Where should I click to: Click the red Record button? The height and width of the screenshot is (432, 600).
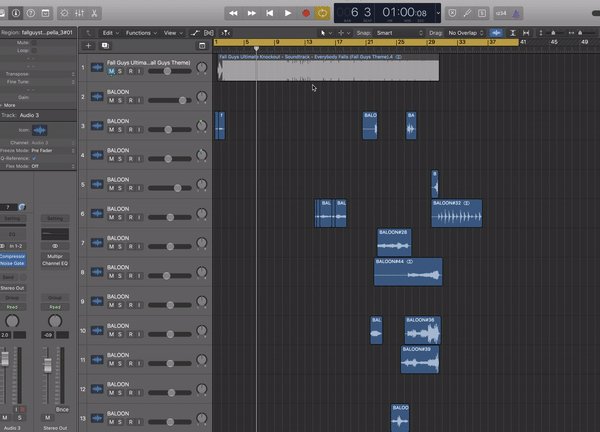[306, 13]
